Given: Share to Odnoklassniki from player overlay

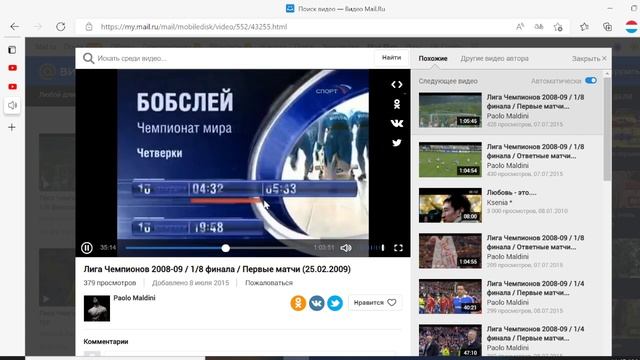Looking at the screenshot, I should (x=397, y=104).
